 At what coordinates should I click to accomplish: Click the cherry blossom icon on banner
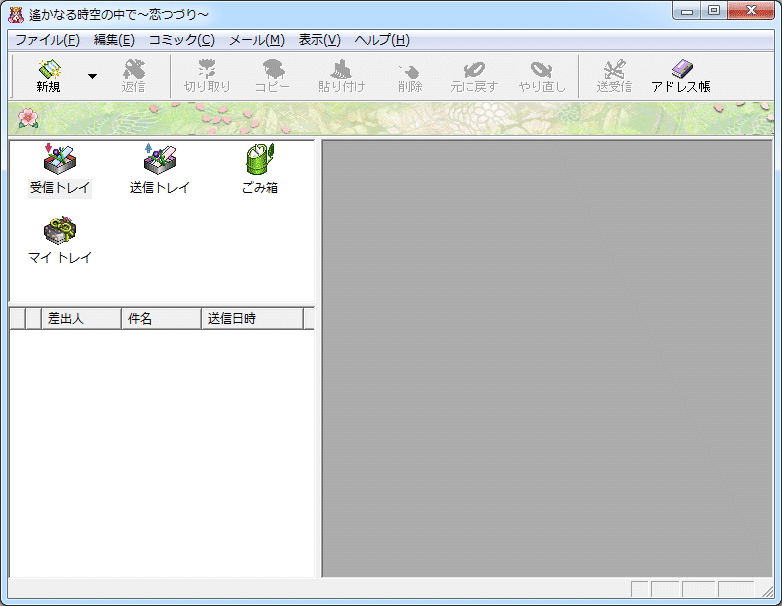28,119
